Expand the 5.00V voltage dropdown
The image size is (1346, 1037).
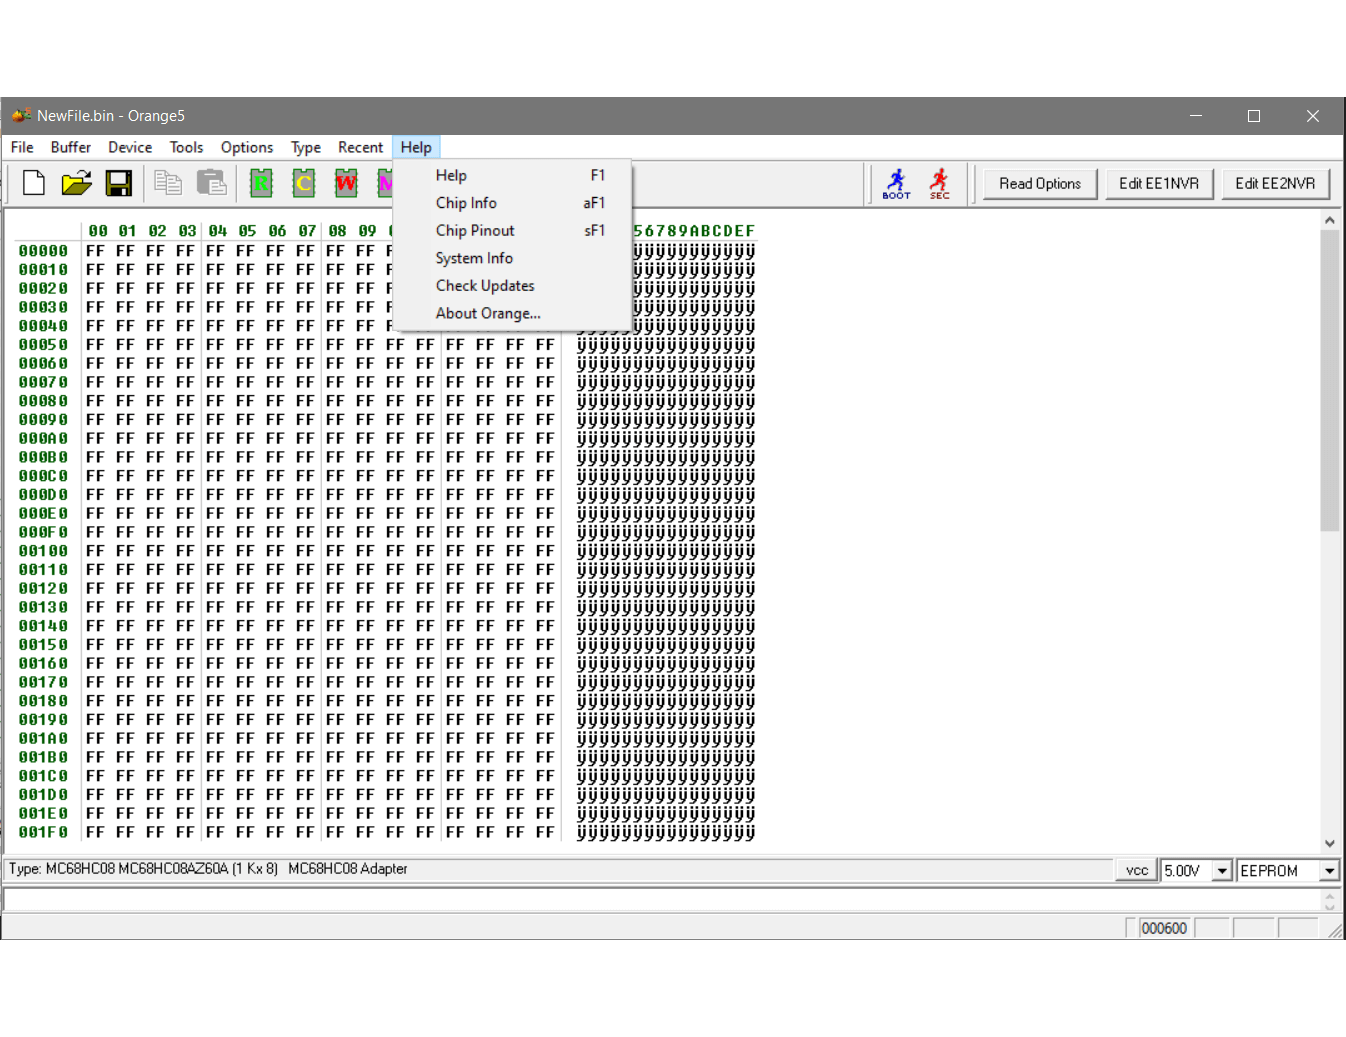pyautogui.click(x=1222, y=871)
